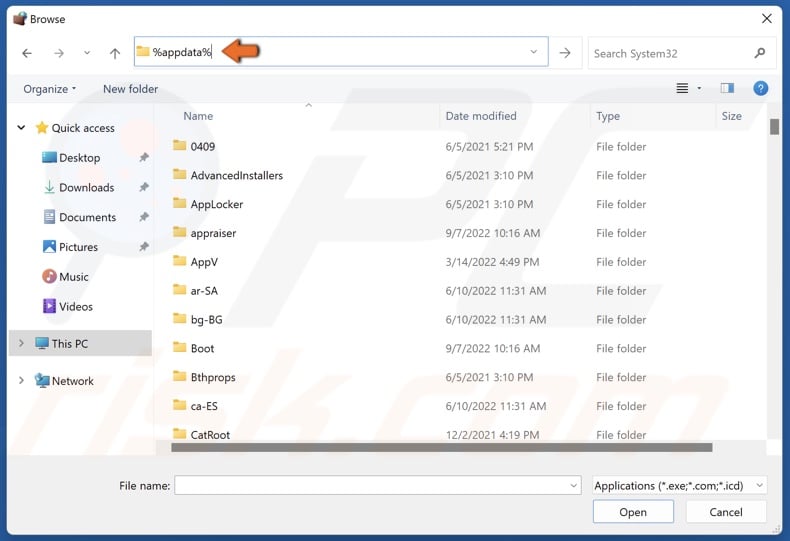Go forward using the forward arrow
This screenshot has width=790, height=541.
click(59, 53)
